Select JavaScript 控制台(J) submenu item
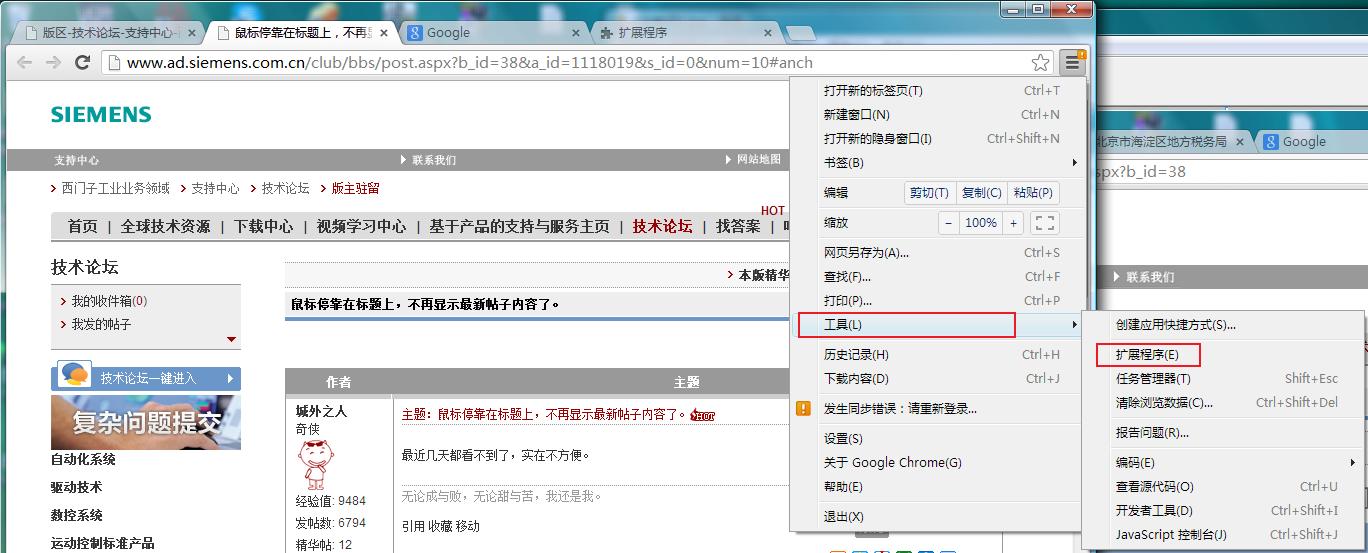The image size is (1368, 553). click(1224, 534)
